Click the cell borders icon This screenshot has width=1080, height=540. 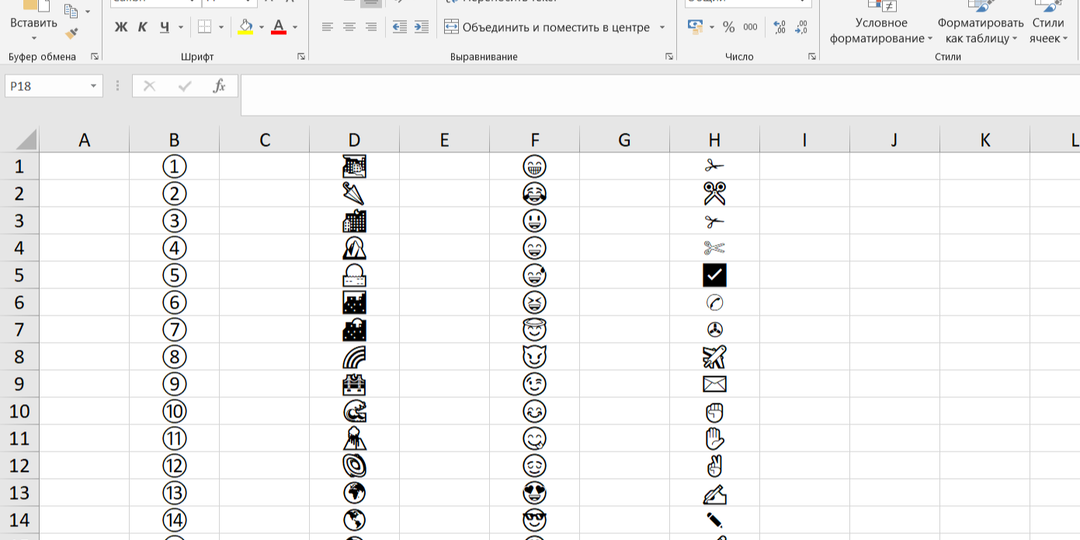pos(205,27)
